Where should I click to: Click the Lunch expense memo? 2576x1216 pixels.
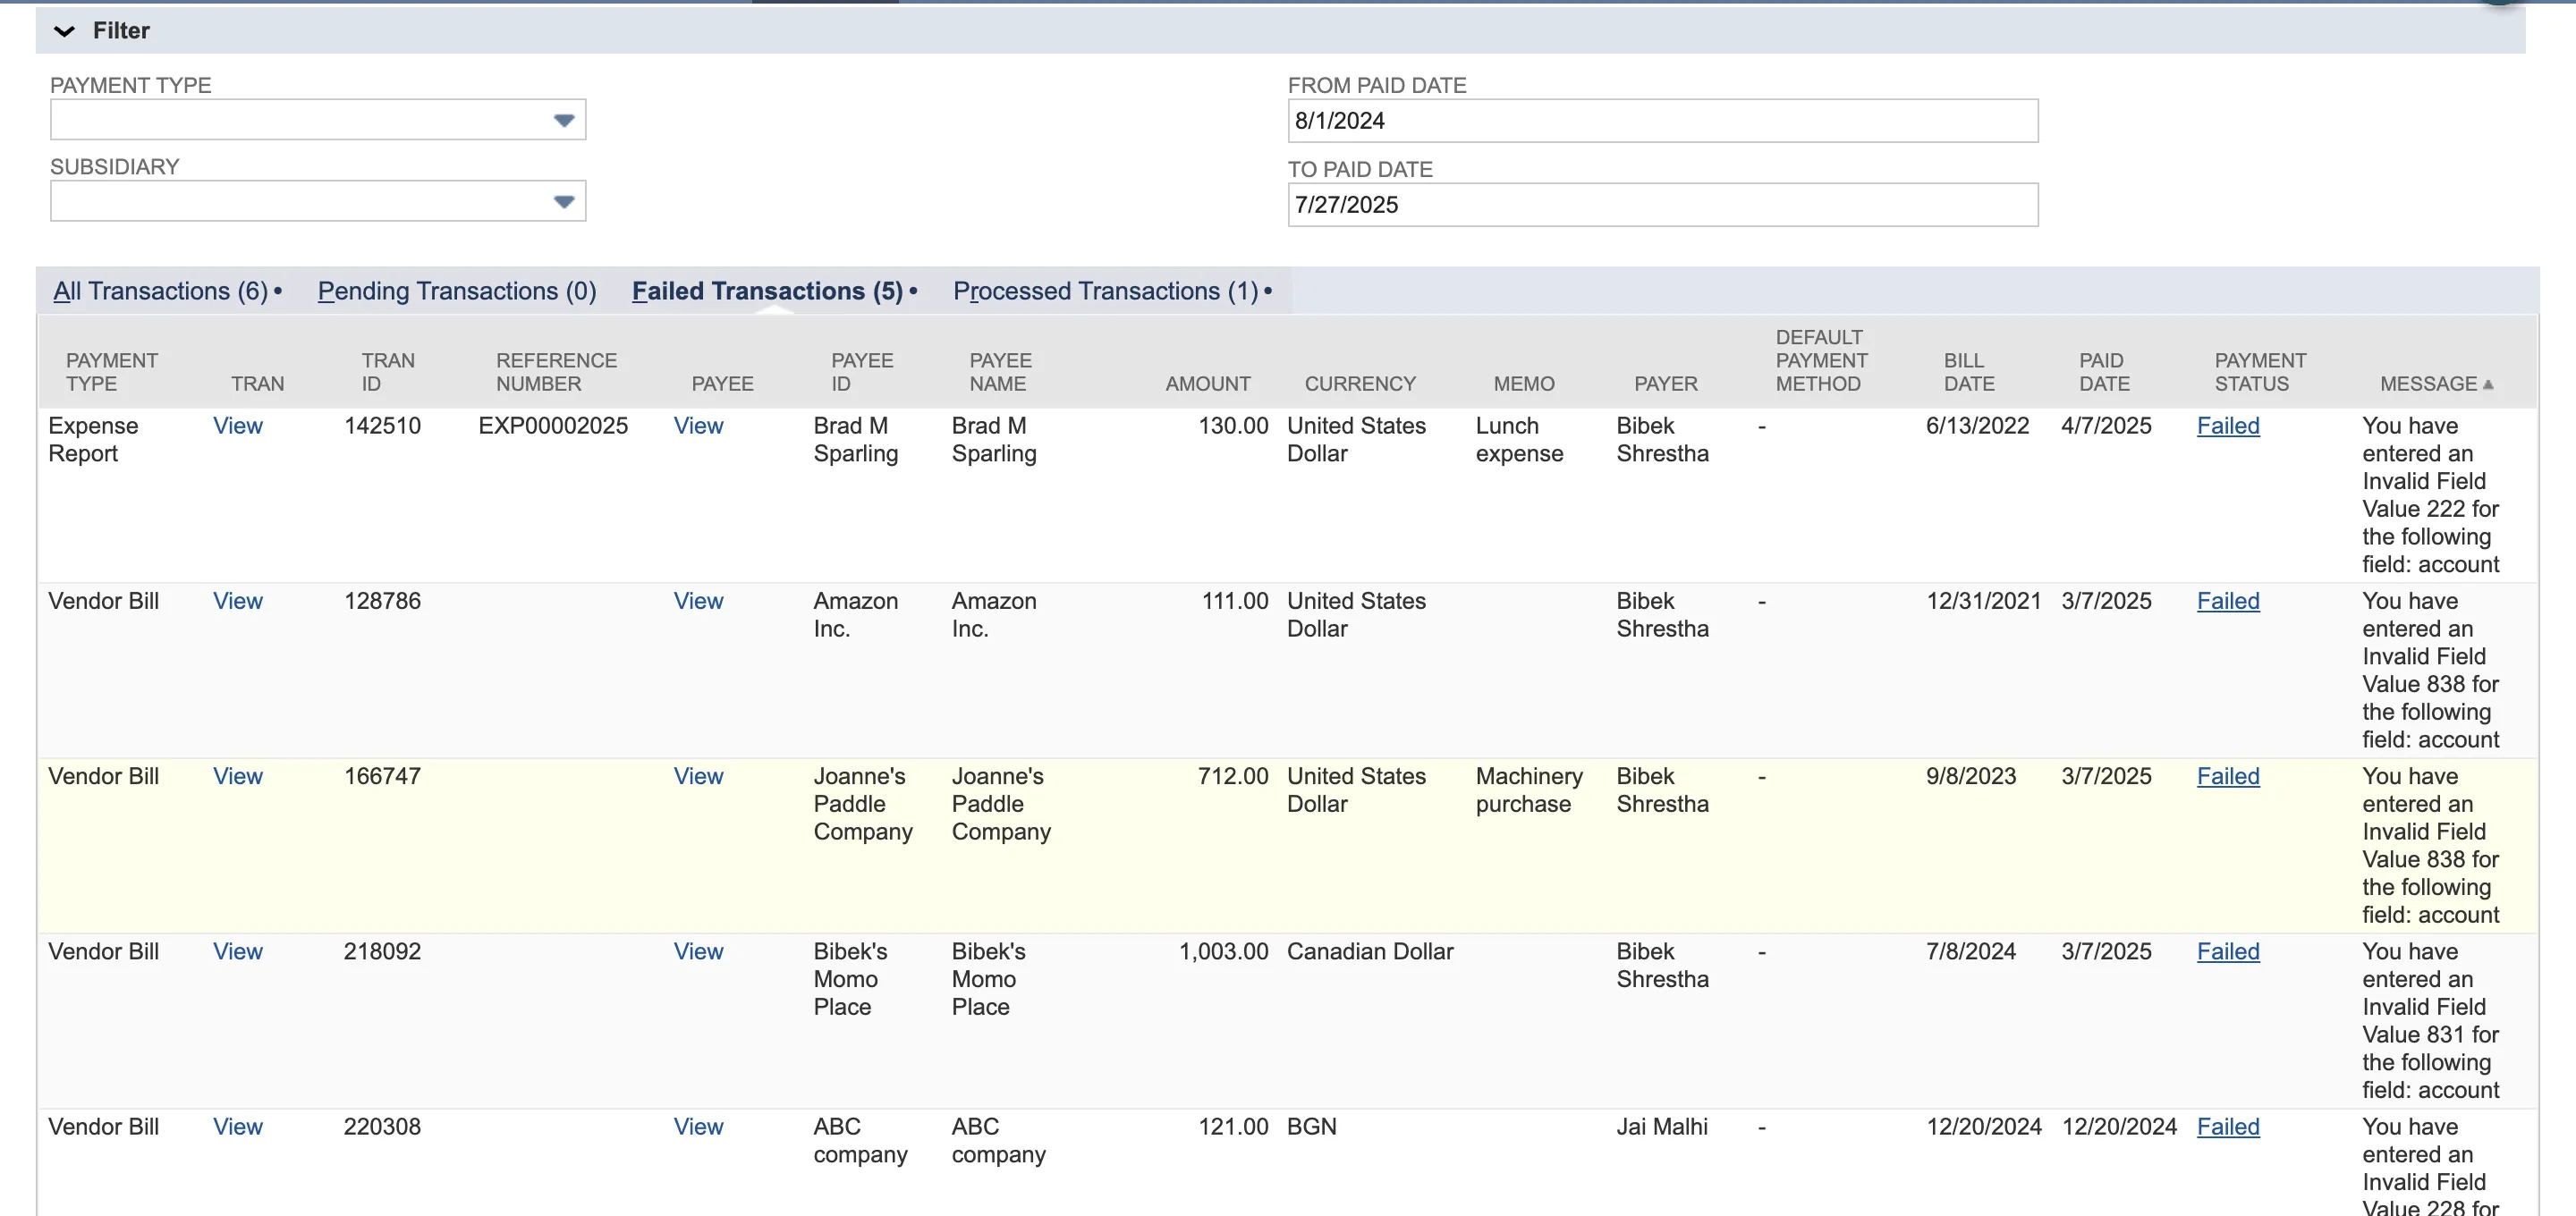point(1519,440)
